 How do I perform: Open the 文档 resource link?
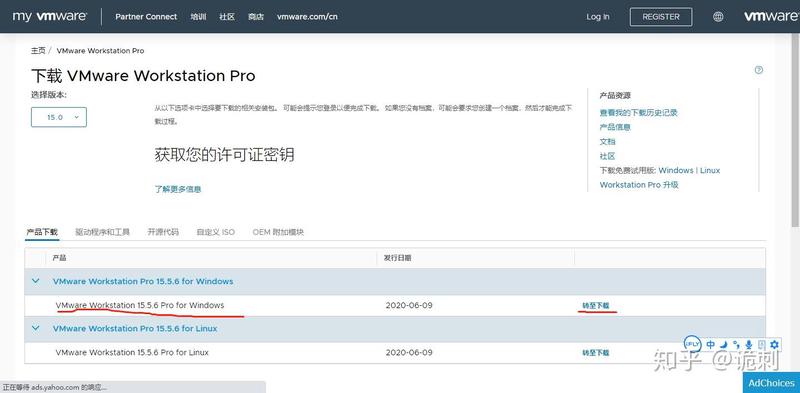(x=608, y=141)
